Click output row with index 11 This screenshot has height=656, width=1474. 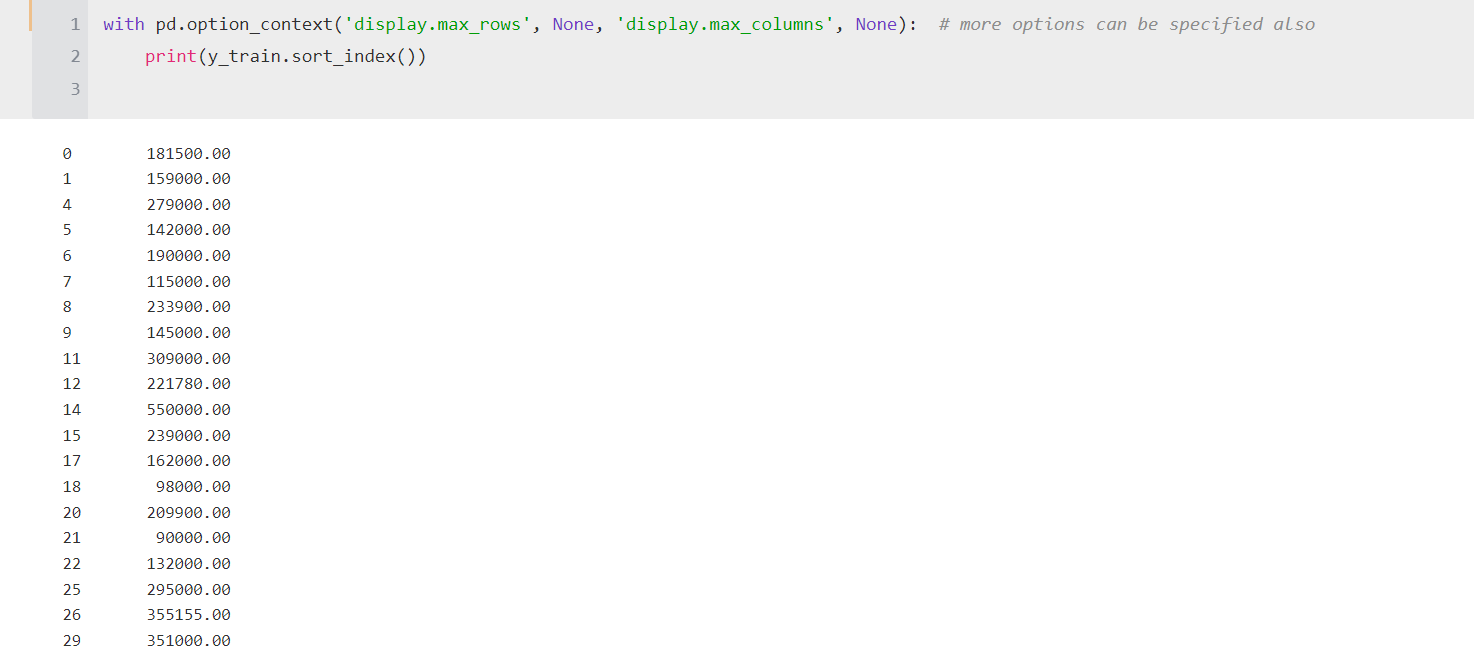[x=71, y=358]
